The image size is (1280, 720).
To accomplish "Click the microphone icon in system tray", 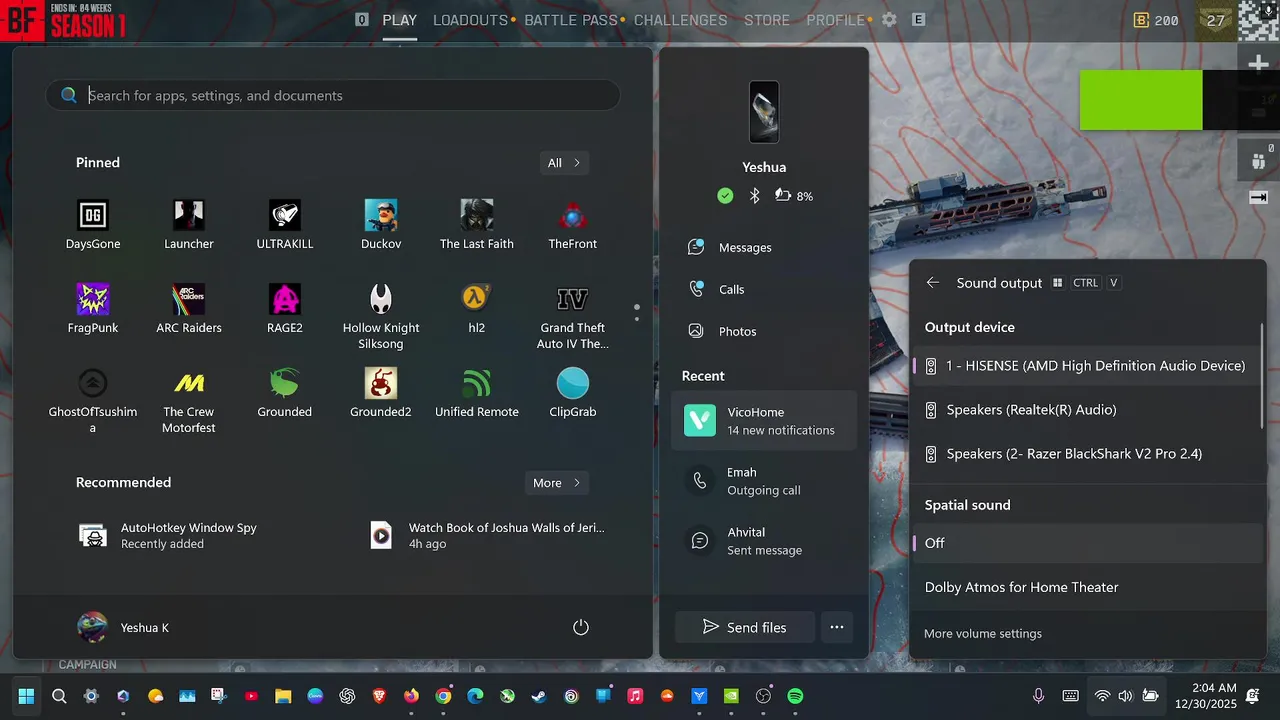I will pos(1038,696).
